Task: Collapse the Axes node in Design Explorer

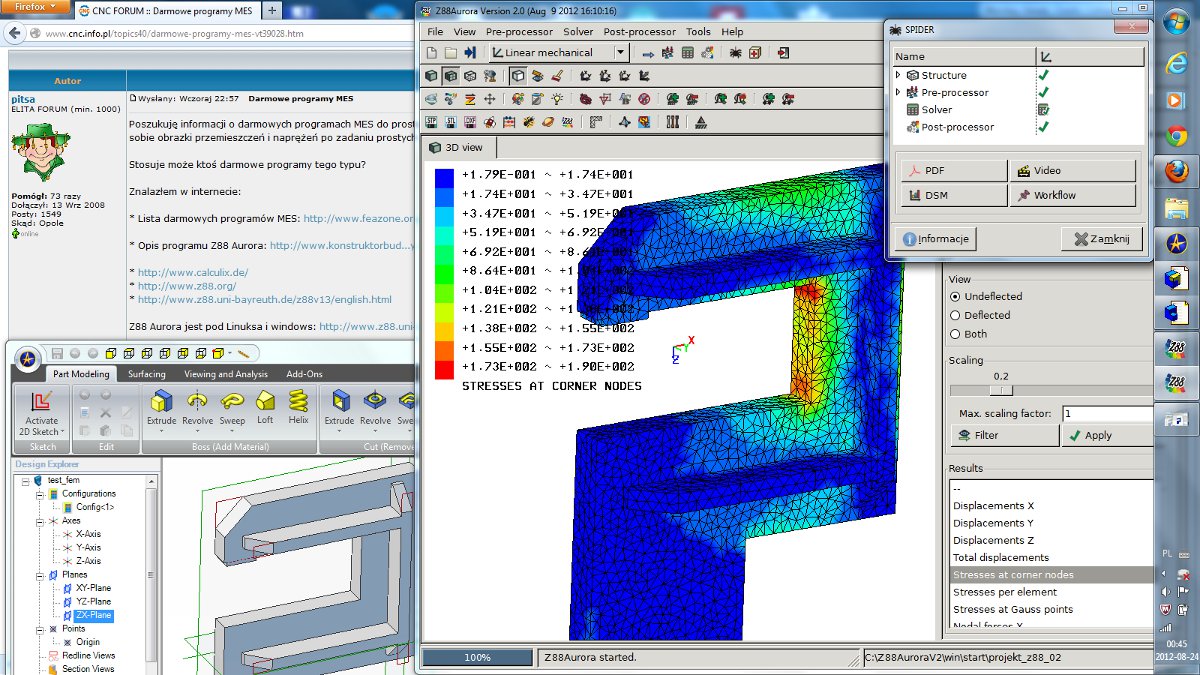Action: 41,521
